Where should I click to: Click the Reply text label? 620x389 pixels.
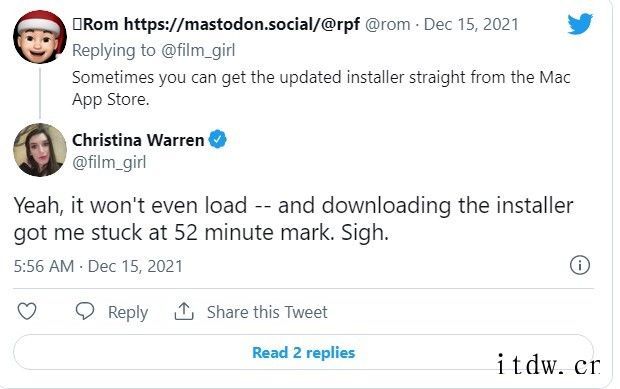[128, 312]
